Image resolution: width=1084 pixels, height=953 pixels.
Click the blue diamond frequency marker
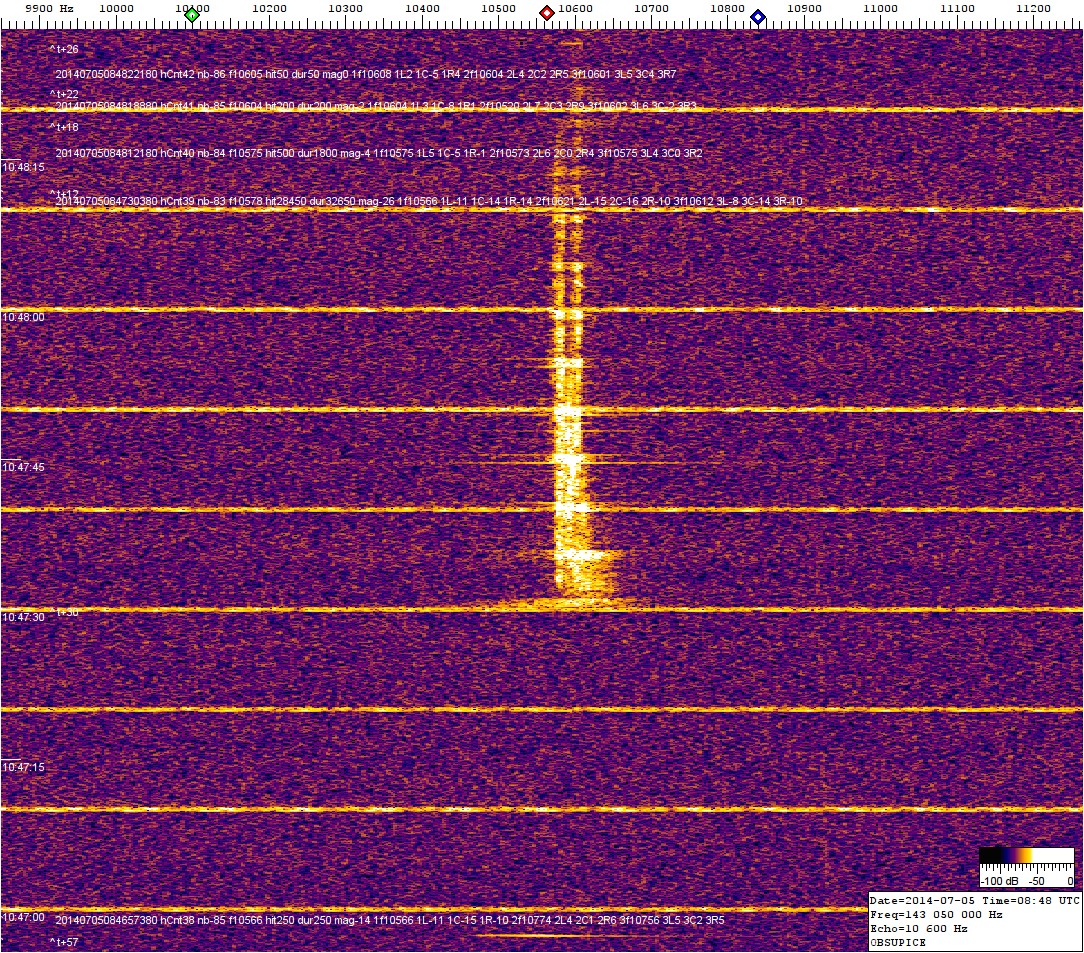758,16
